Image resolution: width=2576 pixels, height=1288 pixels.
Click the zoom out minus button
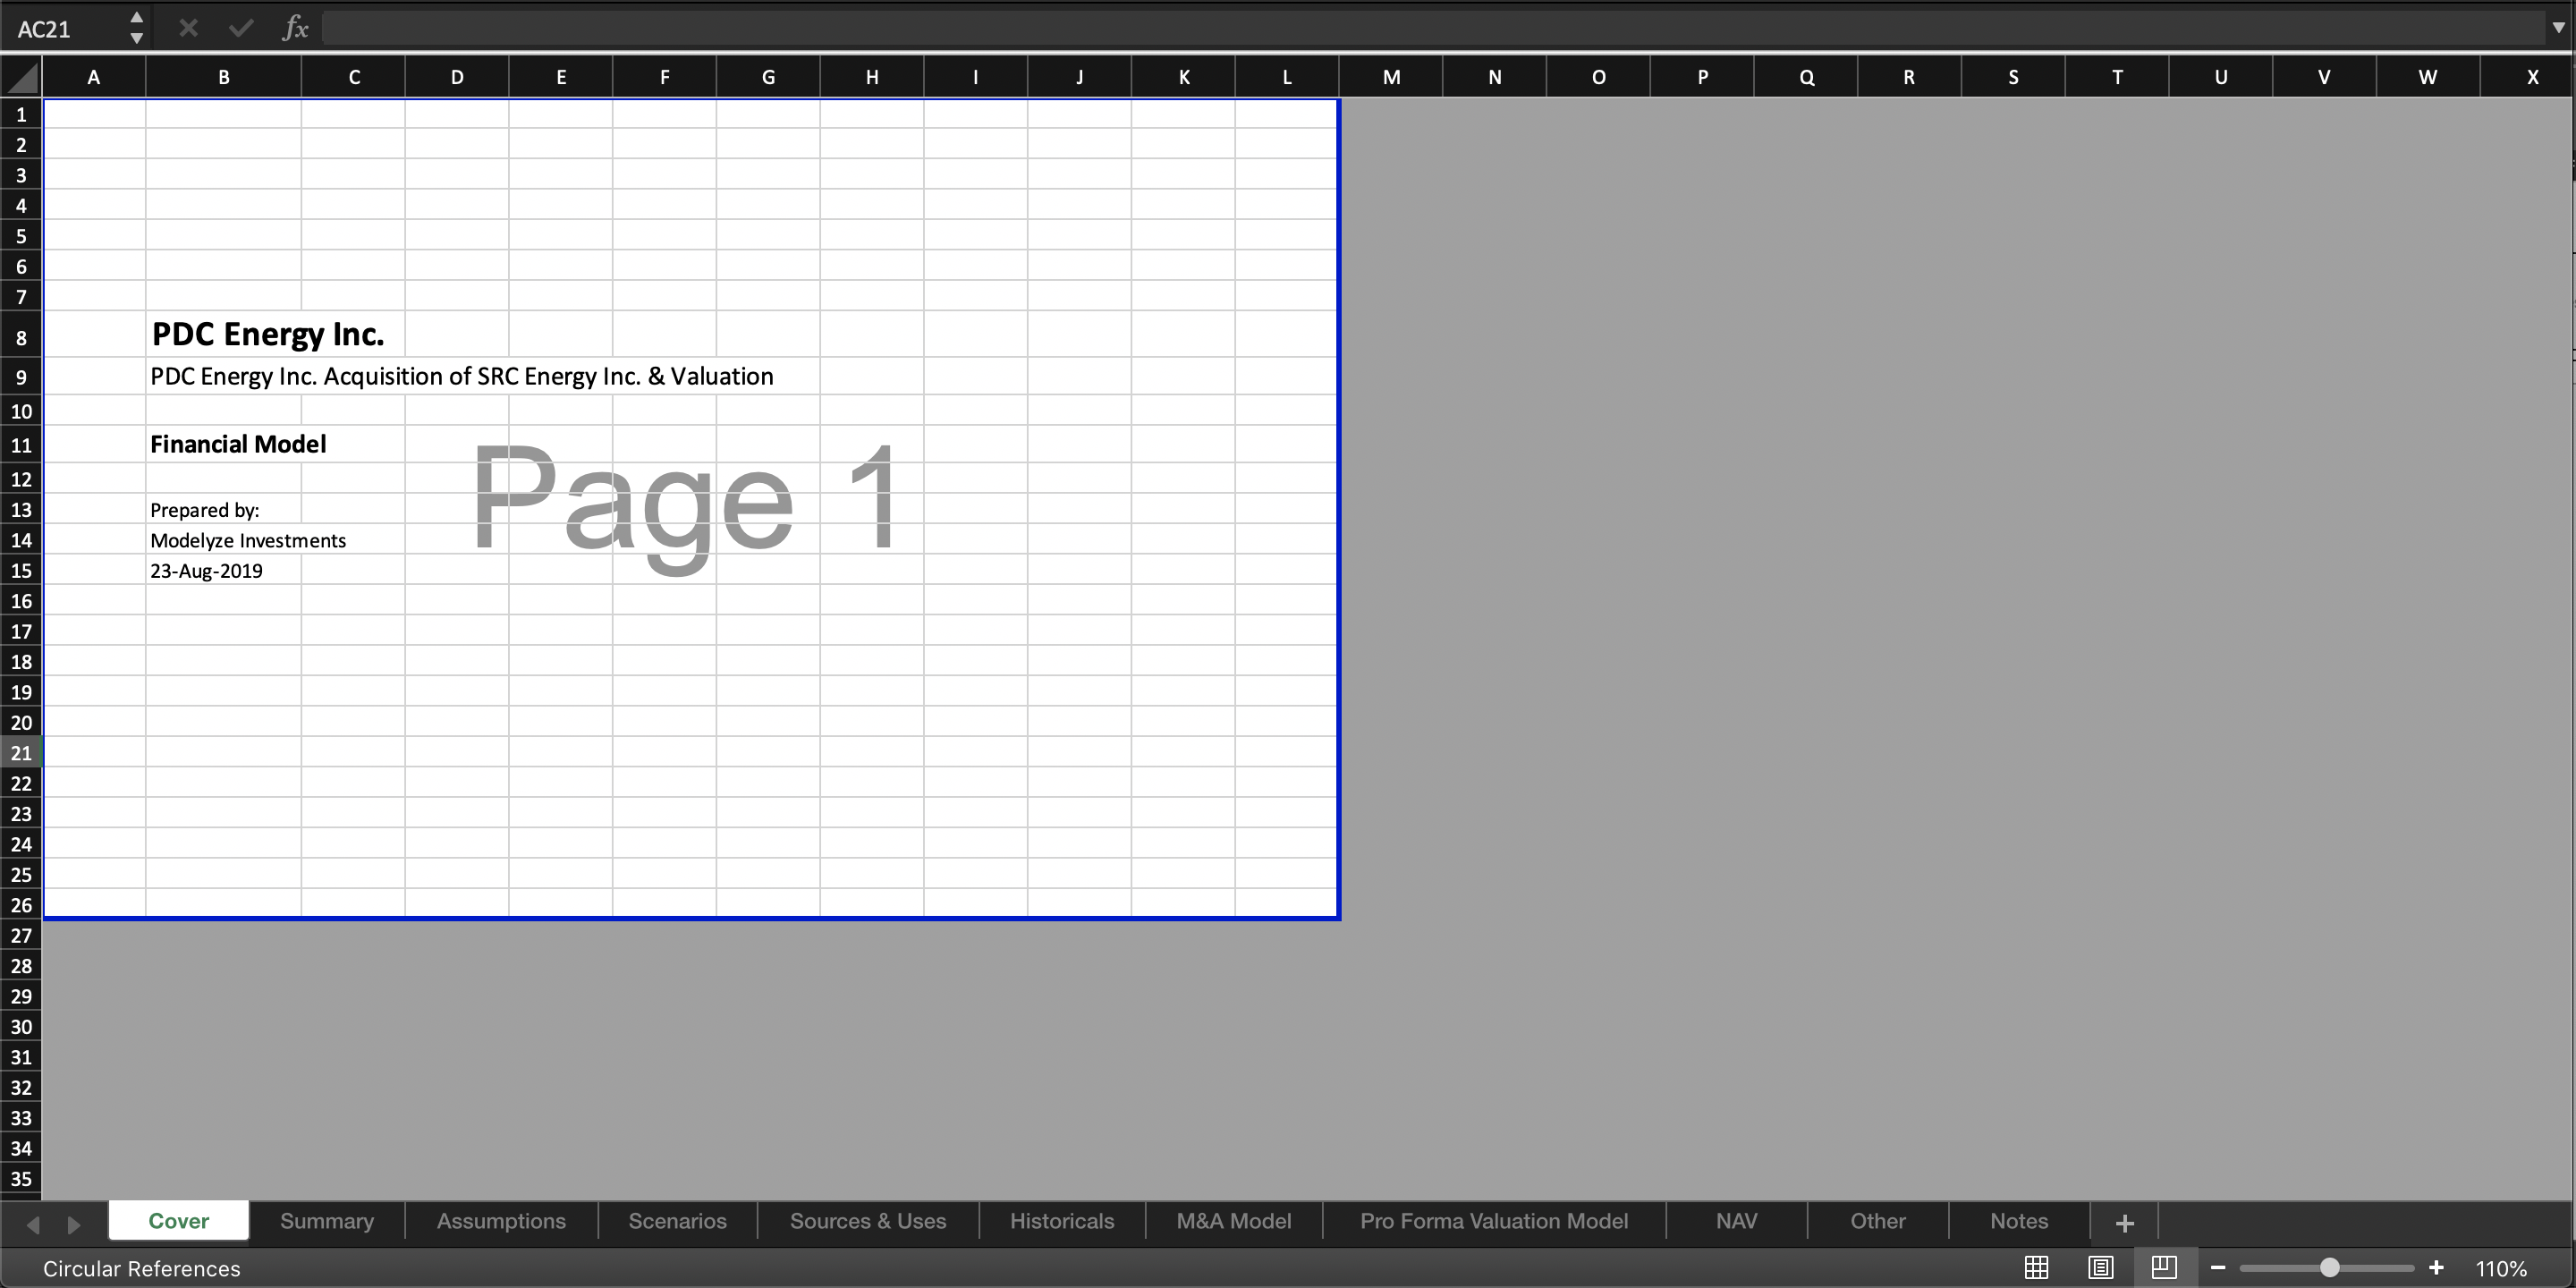[x=2217, y=1268]
